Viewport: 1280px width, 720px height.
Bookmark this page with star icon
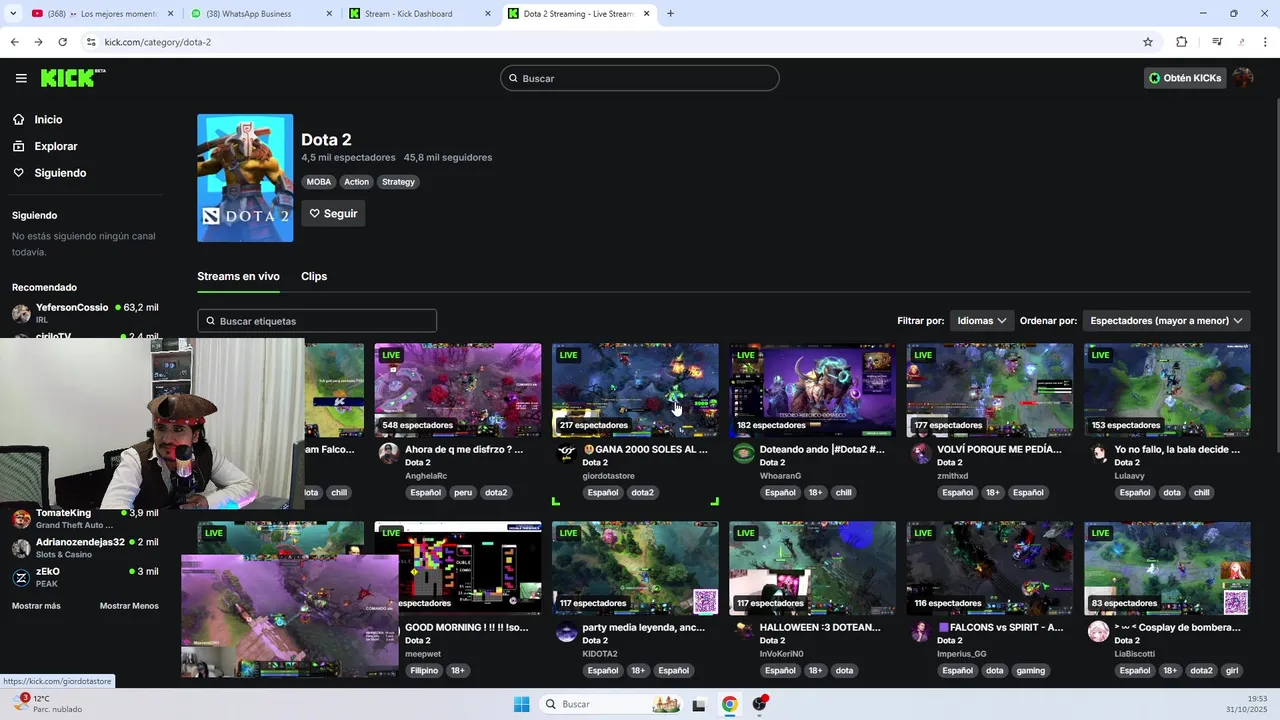pos(1148,42)
